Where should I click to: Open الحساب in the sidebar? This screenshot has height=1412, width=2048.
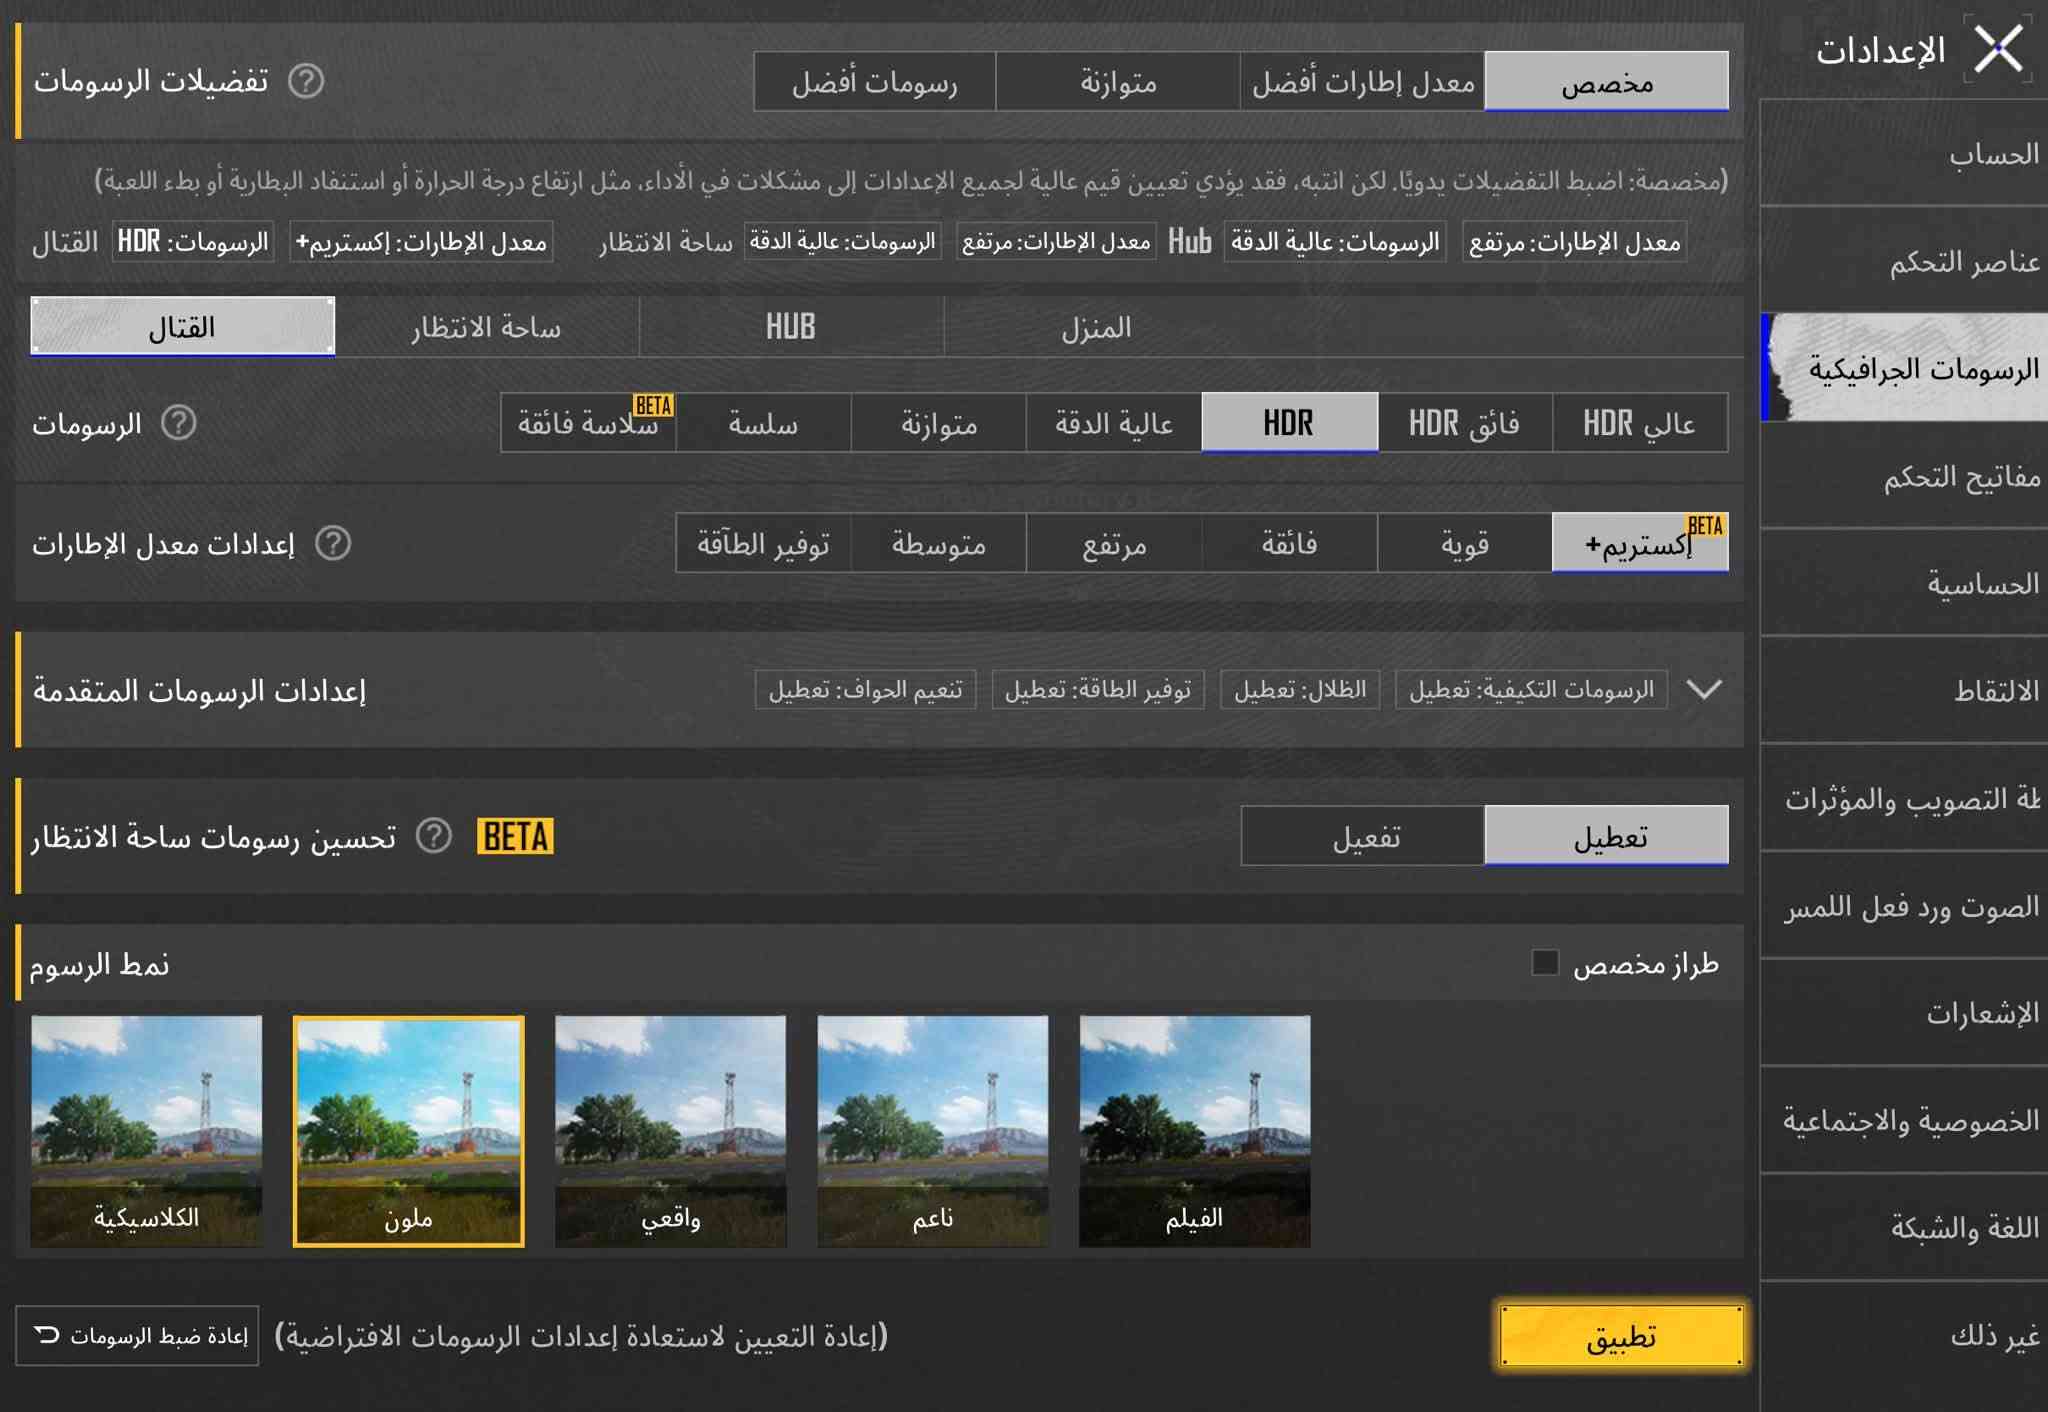pyautogui.click(x=1904, y=153)
